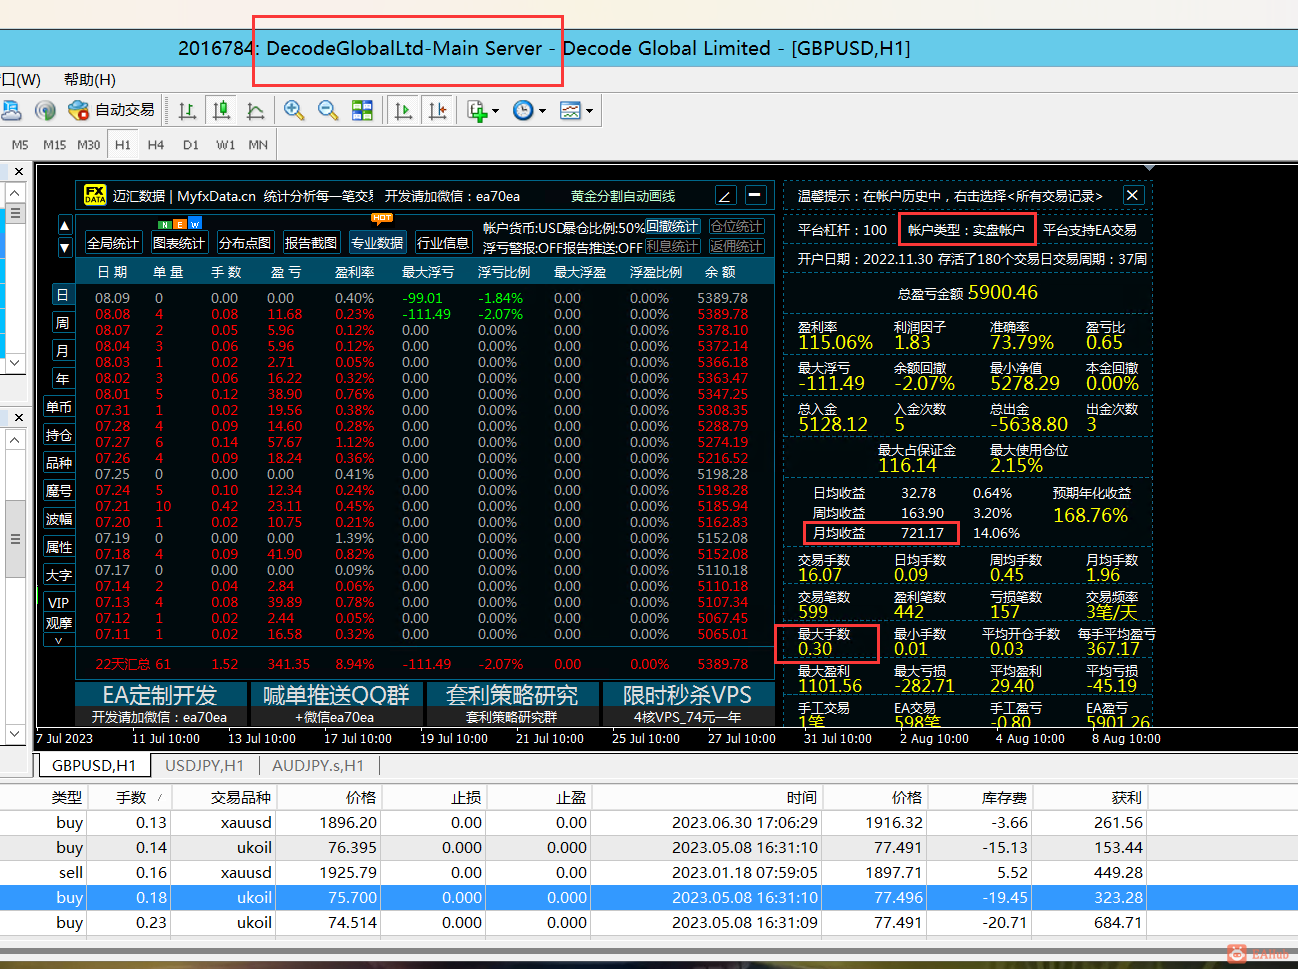Screen dimensions: 1298x969
Task: Toggle the 自动交易 auto trading button
Action: coord(112,110)
